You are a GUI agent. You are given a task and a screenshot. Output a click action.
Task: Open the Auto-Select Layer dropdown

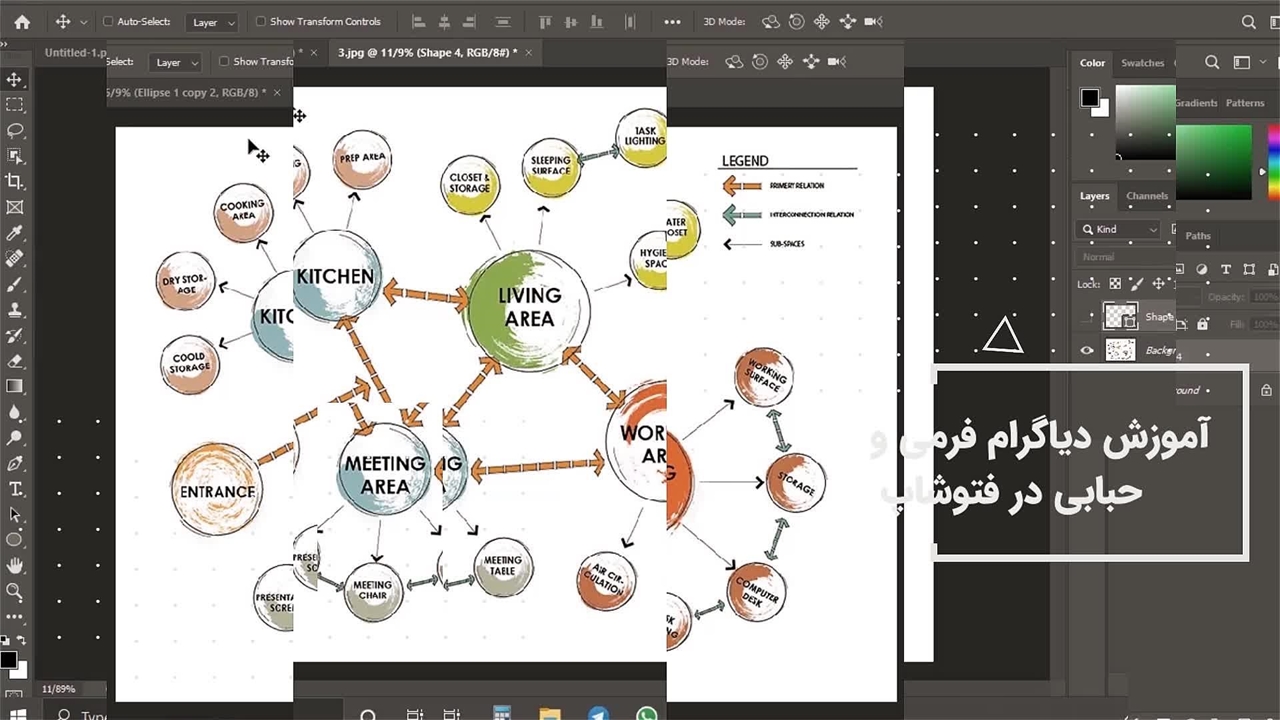point(214,22)
